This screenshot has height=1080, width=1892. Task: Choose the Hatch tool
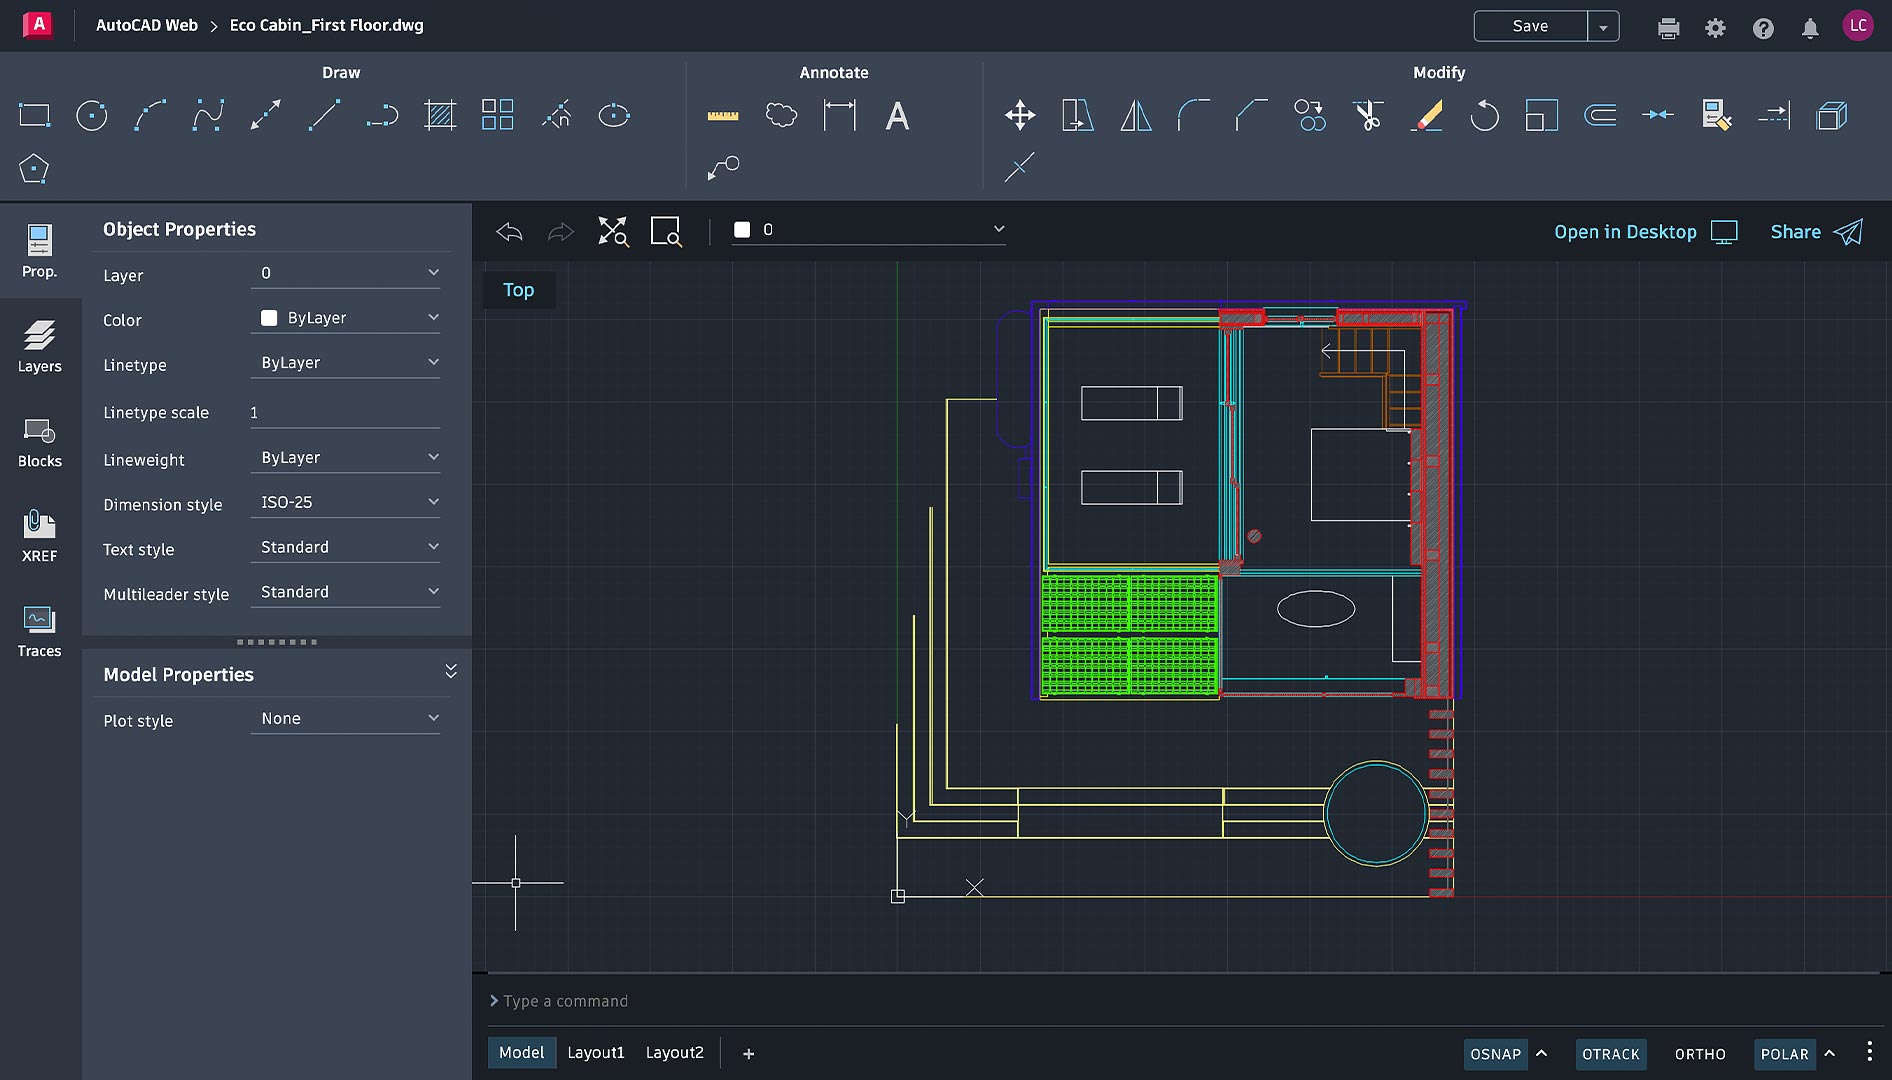click(x=440, y=116)
